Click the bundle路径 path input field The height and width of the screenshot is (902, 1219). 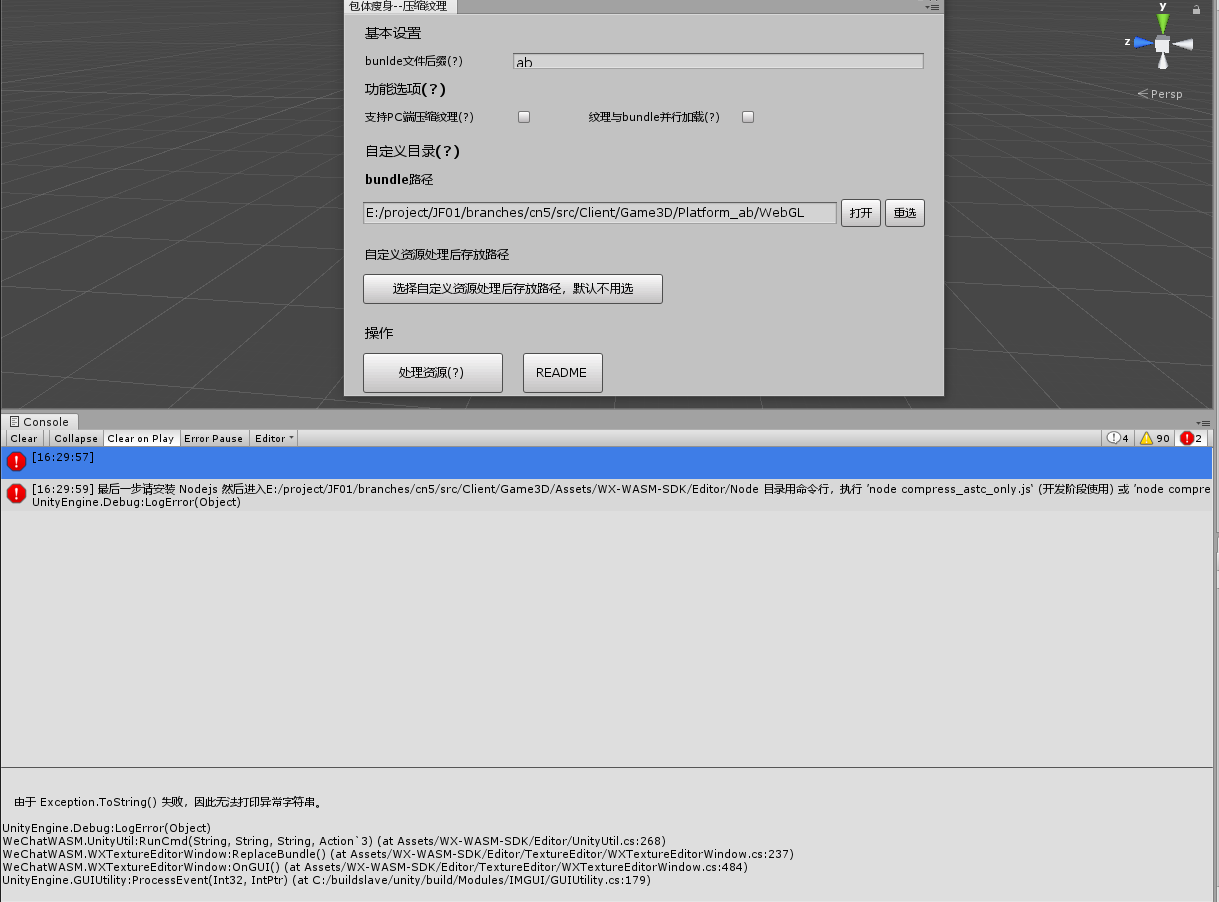pos(600,212)
